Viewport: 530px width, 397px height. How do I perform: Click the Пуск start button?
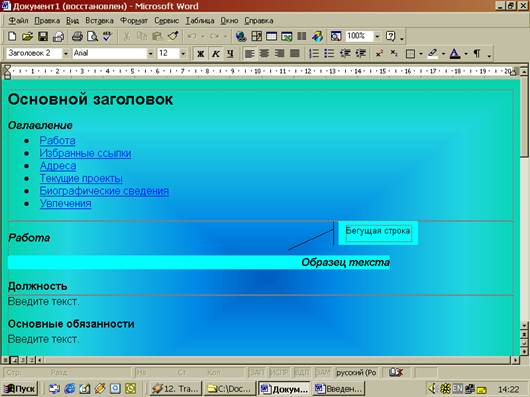(20, 389)
